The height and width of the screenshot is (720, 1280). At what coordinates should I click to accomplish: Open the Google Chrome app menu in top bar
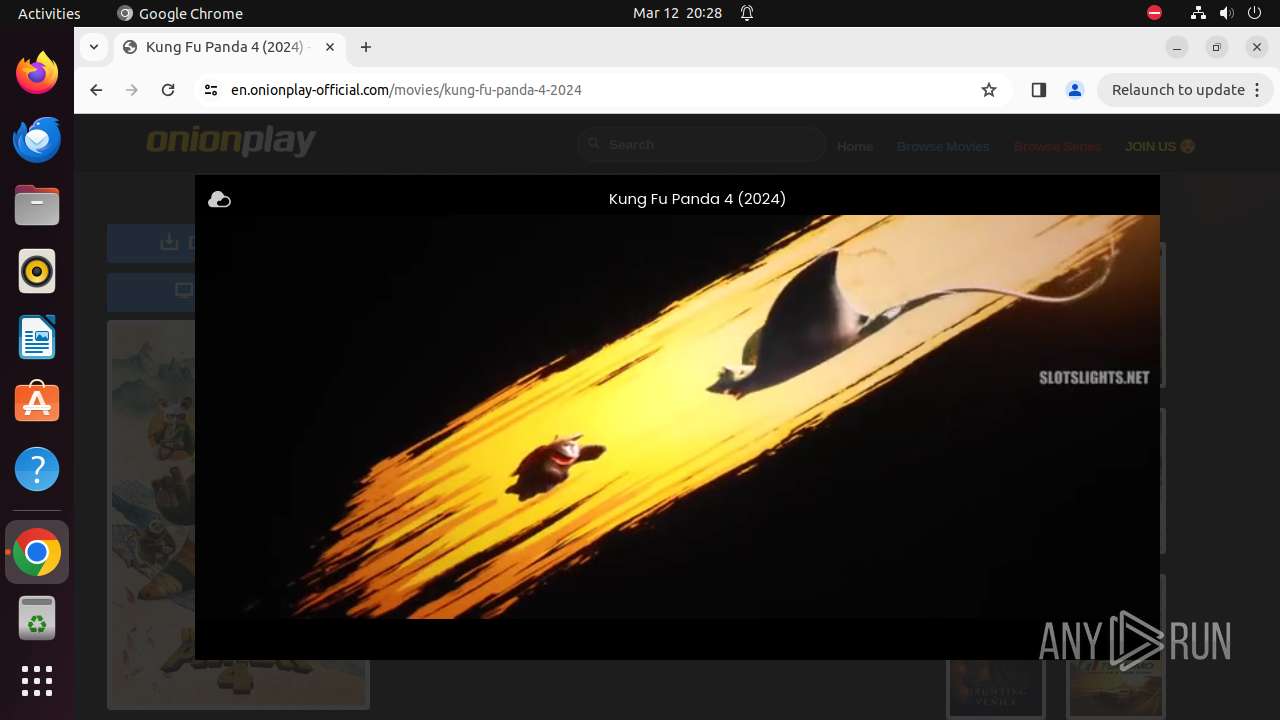tap(180, 13)
